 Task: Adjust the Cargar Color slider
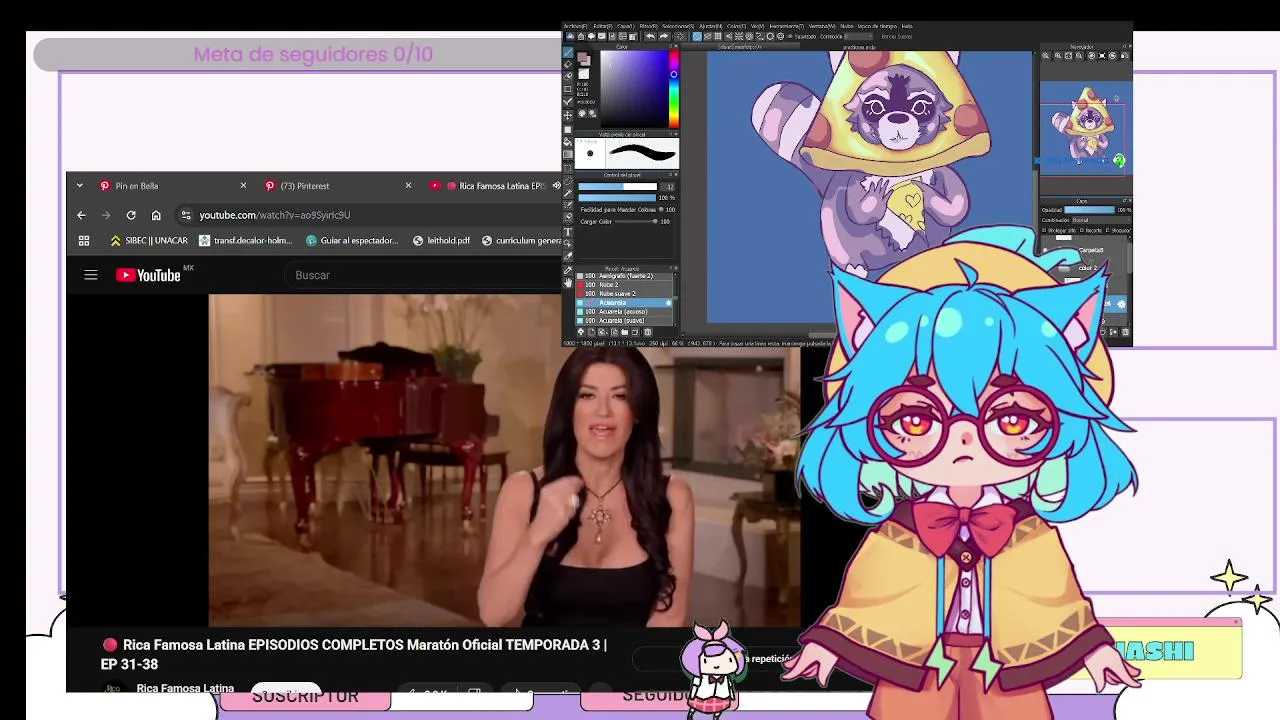click(635, 221)
